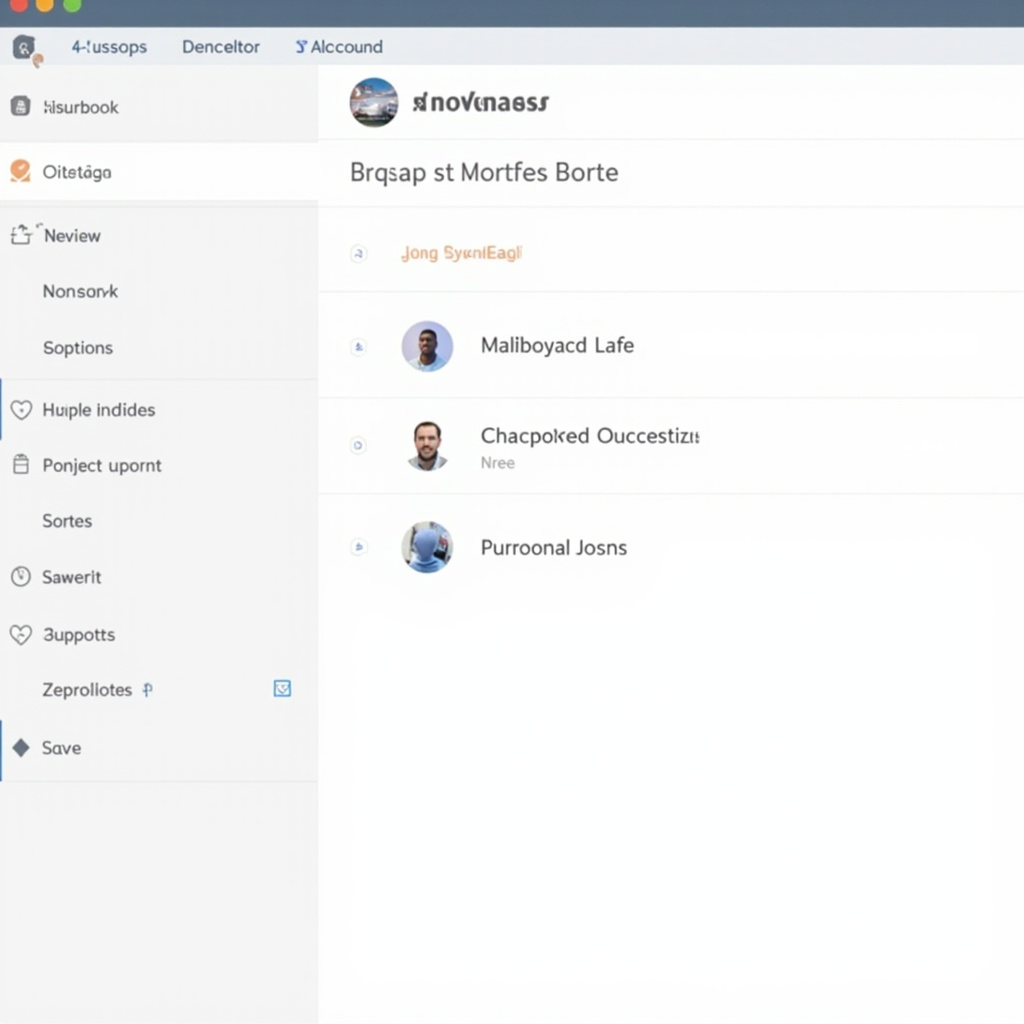Open Neview in the sidebar

click(x=72, y=236)
